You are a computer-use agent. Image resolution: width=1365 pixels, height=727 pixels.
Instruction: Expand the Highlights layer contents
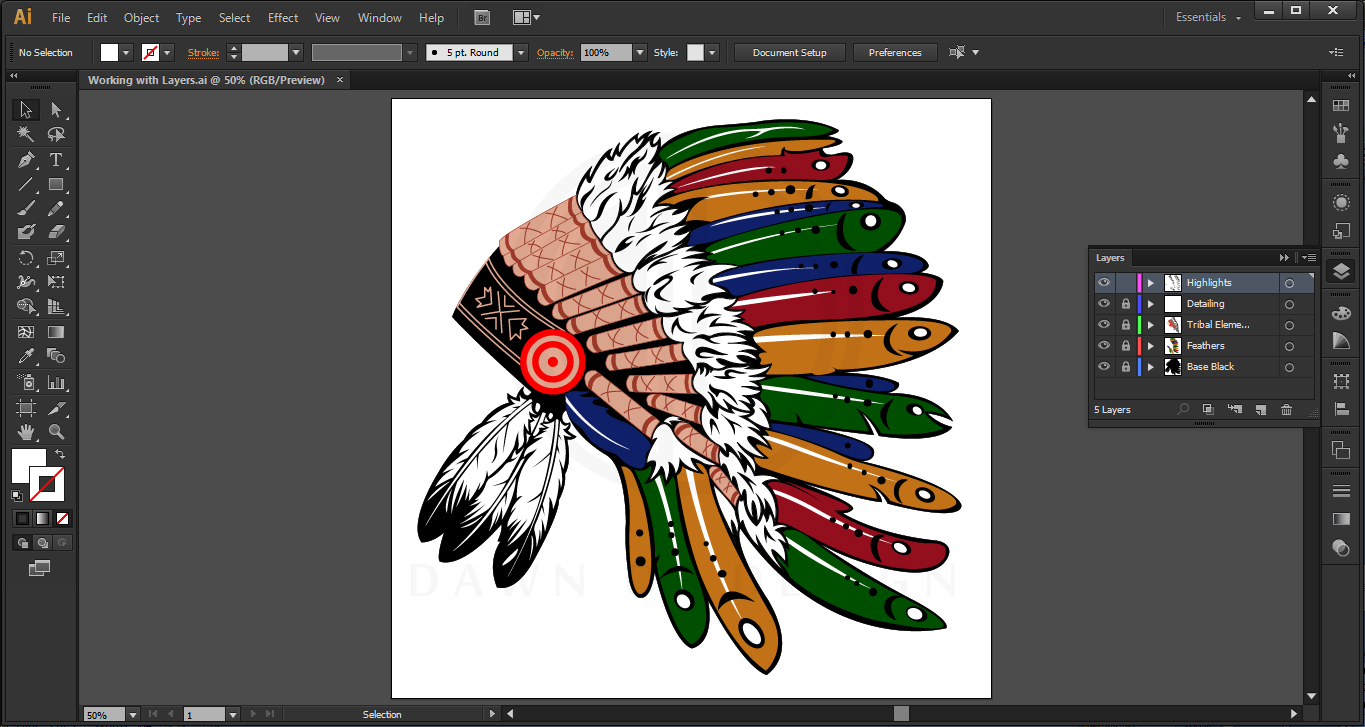pyautogui.click(x=1151, y=283)
